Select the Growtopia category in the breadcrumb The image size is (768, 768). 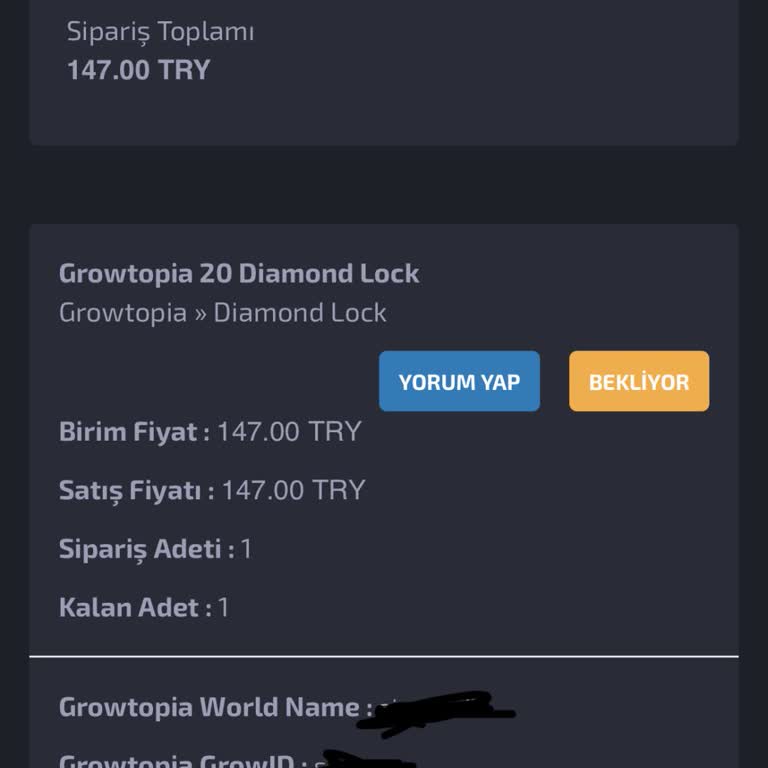point(123,312)
